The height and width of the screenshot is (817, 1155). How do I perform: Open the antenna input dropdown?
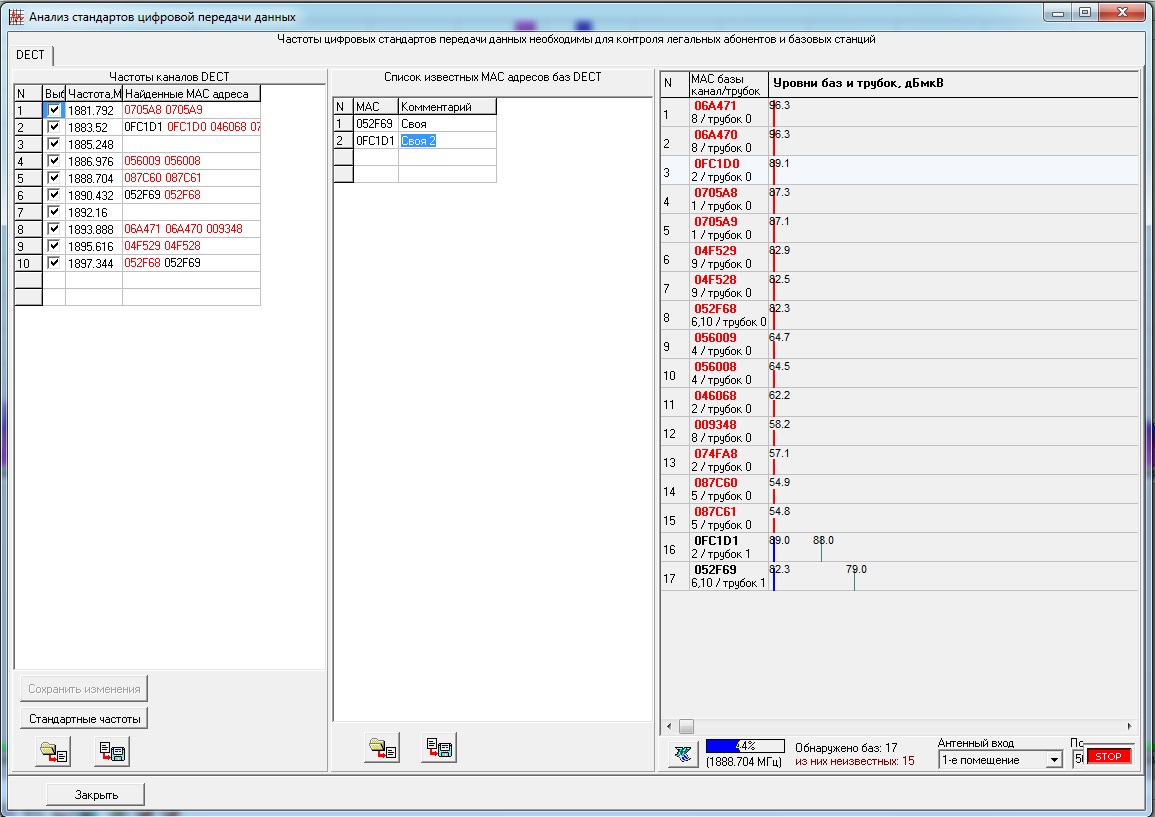(x=1055, y=760)
